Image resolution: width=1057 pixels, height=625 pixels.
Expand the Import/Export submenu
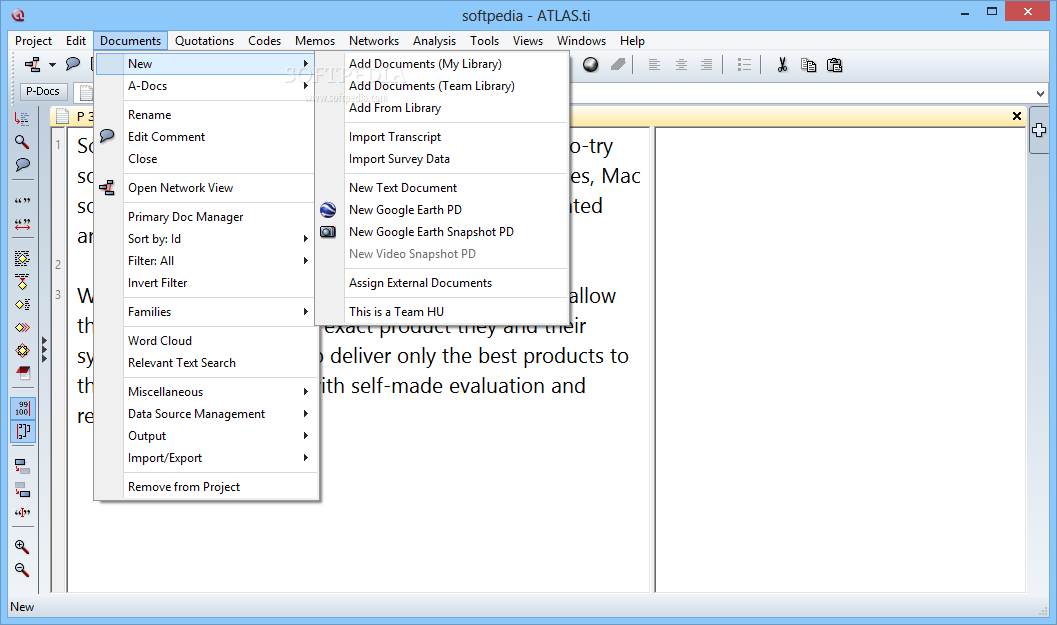(205, 458)
